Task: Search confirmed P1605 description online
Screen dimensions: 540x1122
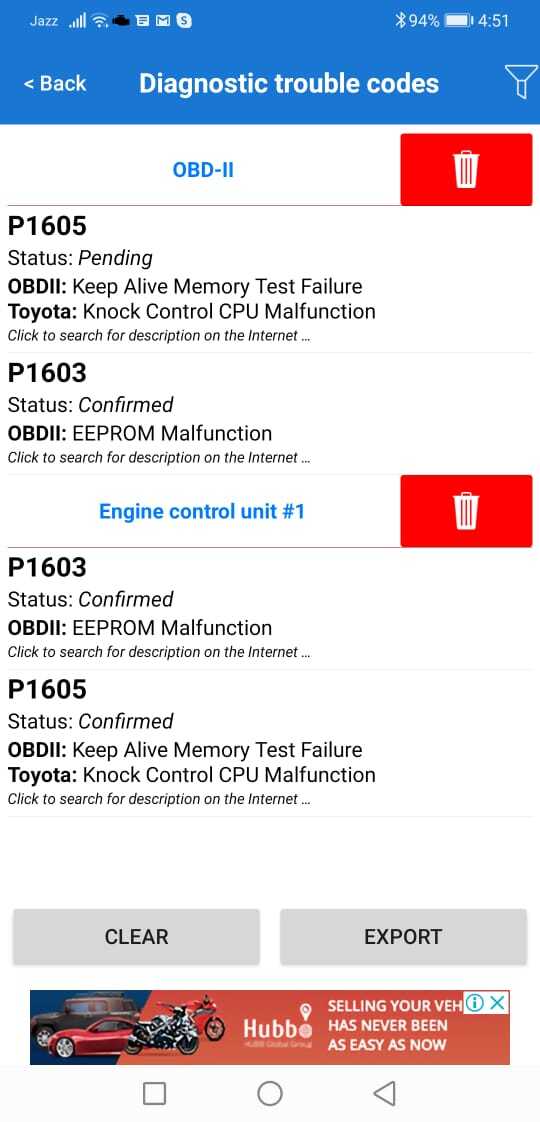Action: (159, 799)
